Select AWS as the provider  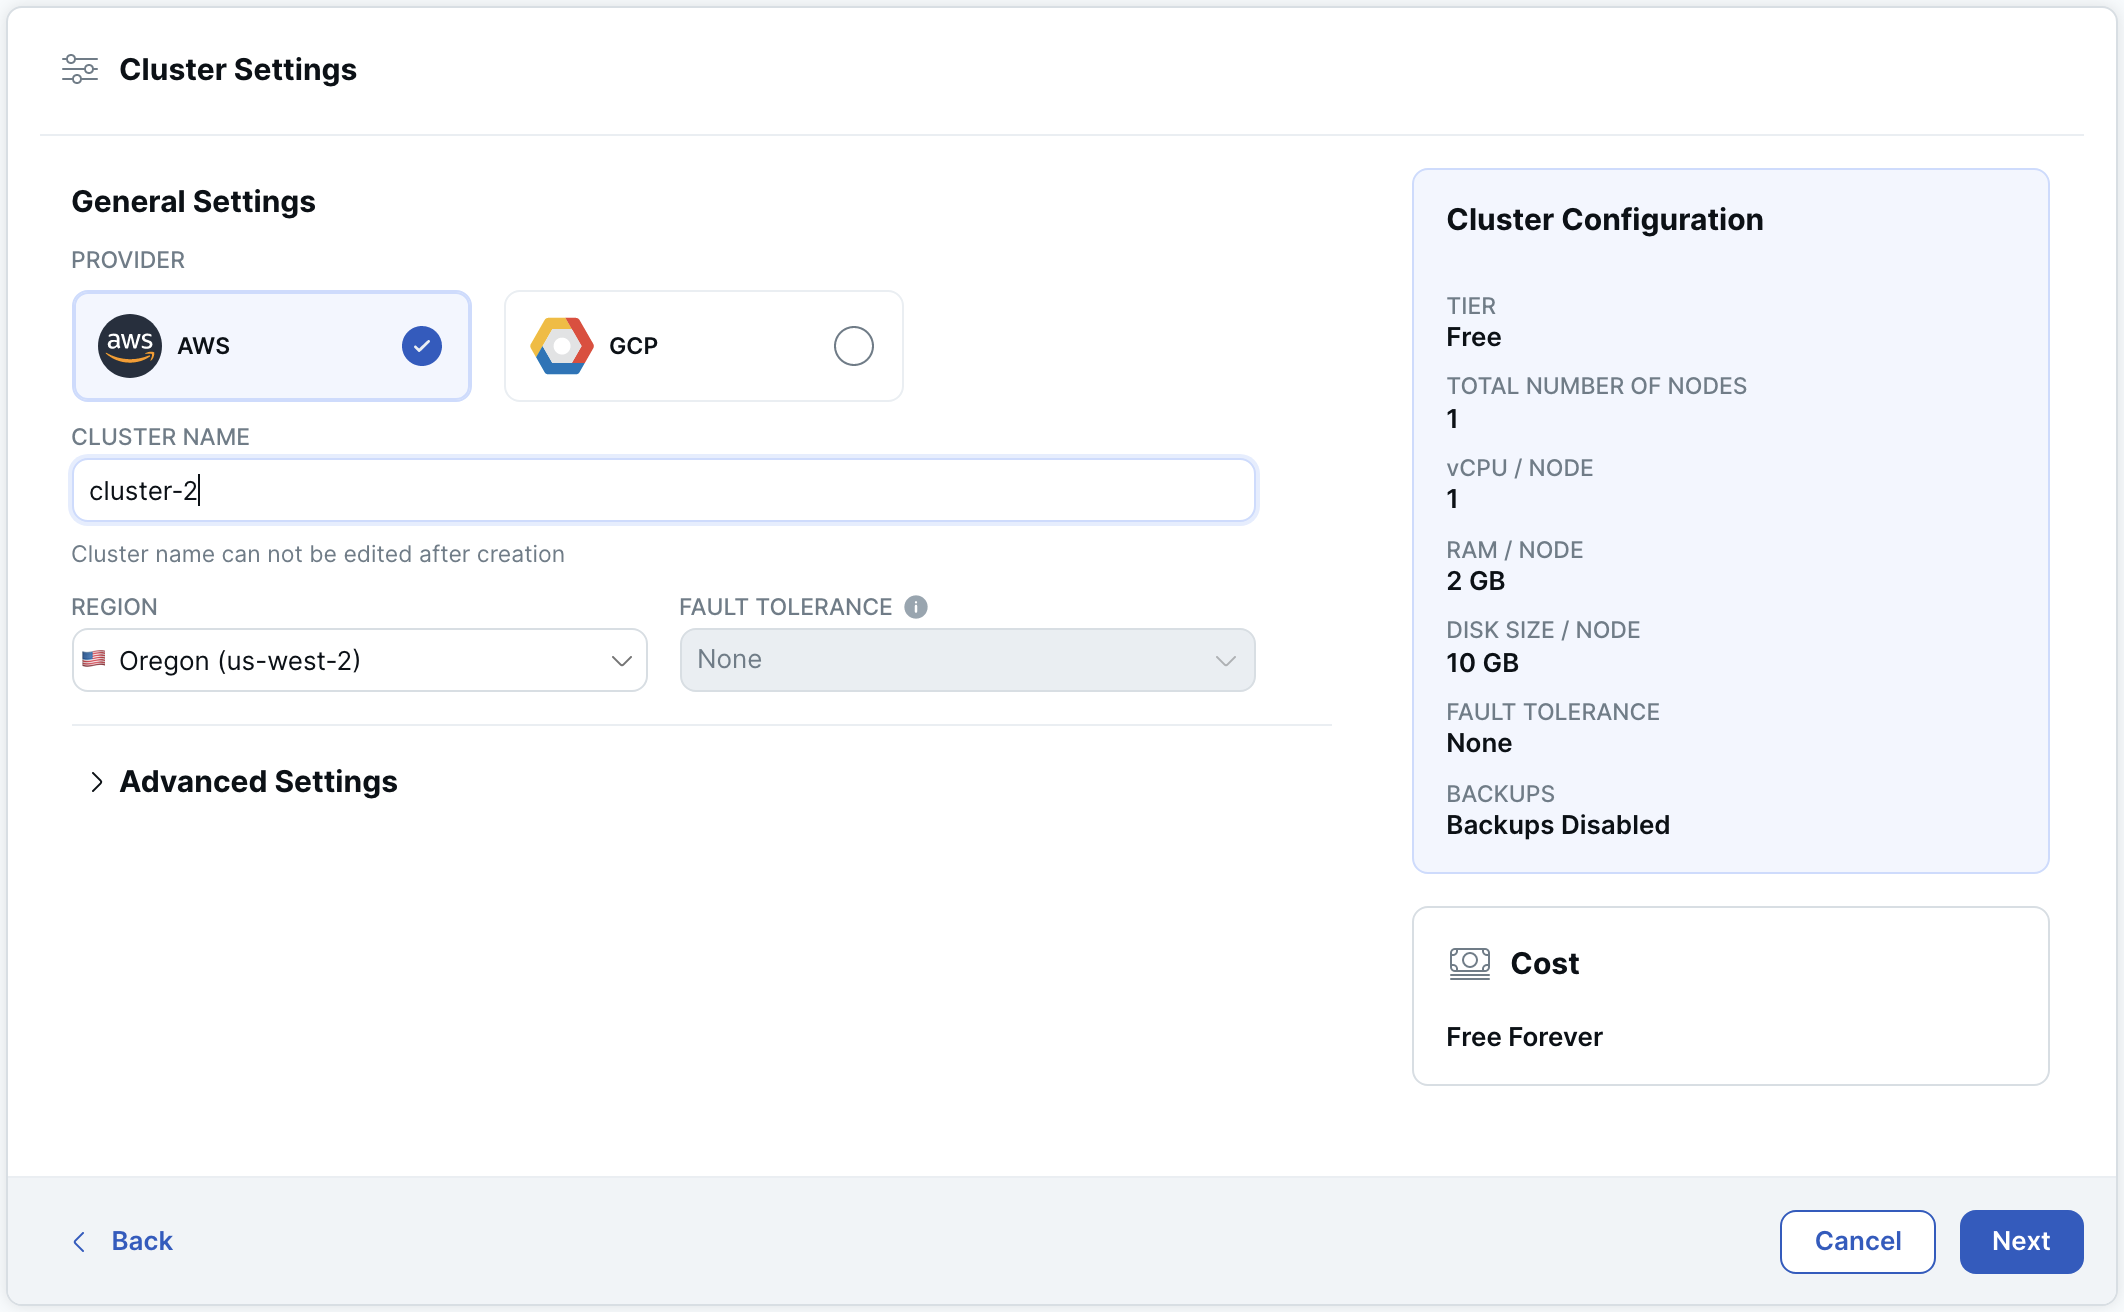click(271, 345)
